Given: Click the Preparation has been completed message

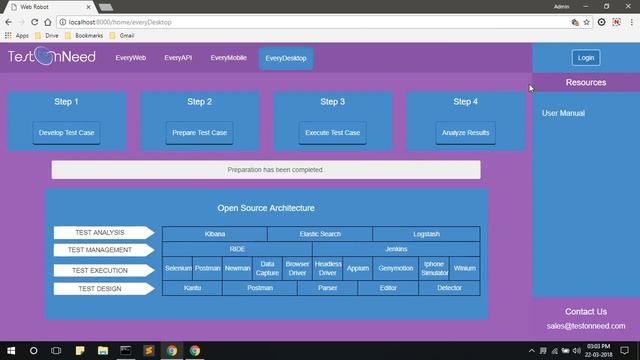Looking at the screenshot, I should coord(266,169).
